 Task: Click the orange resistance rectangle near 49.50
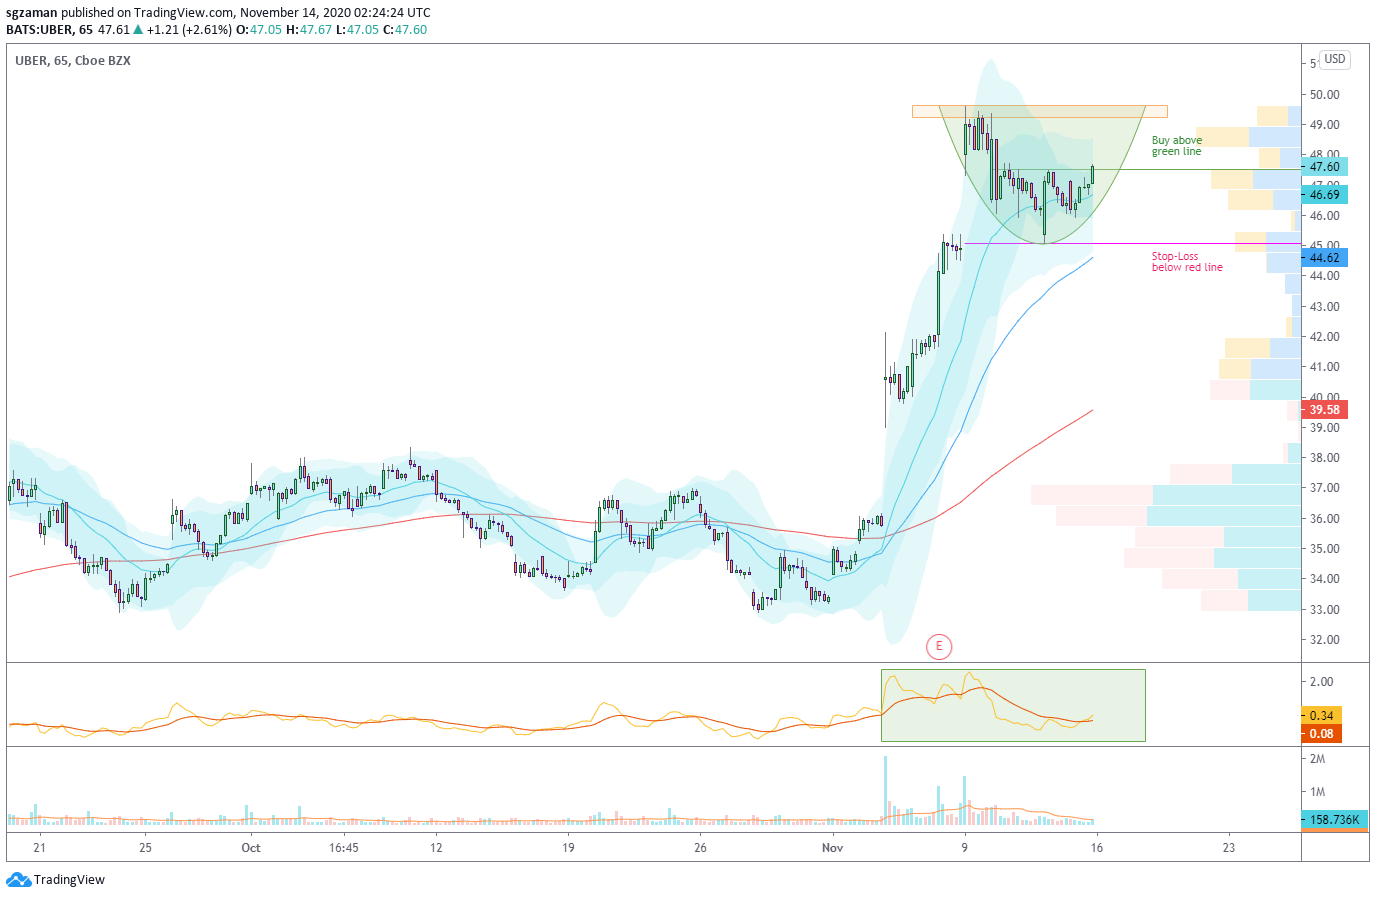click(1039, 111)
